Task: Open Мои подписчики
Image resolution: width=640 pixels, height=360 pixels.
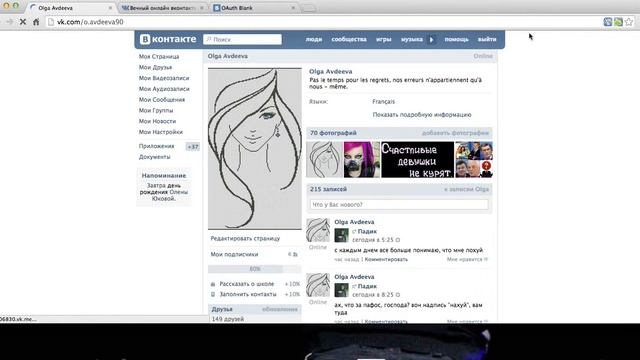Action: 234,254
